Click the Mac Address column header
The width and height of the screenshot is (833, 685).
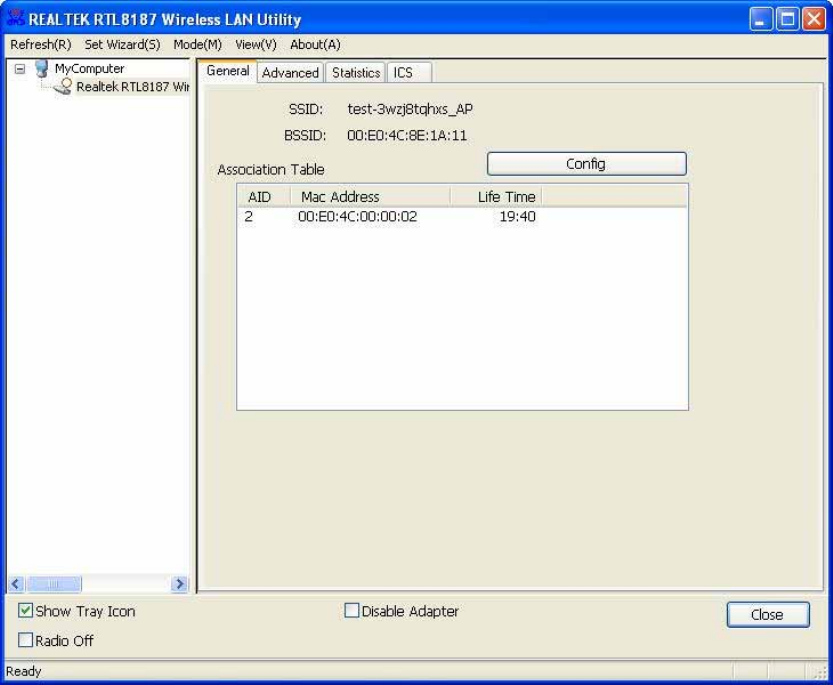click(x=370, y=197)
